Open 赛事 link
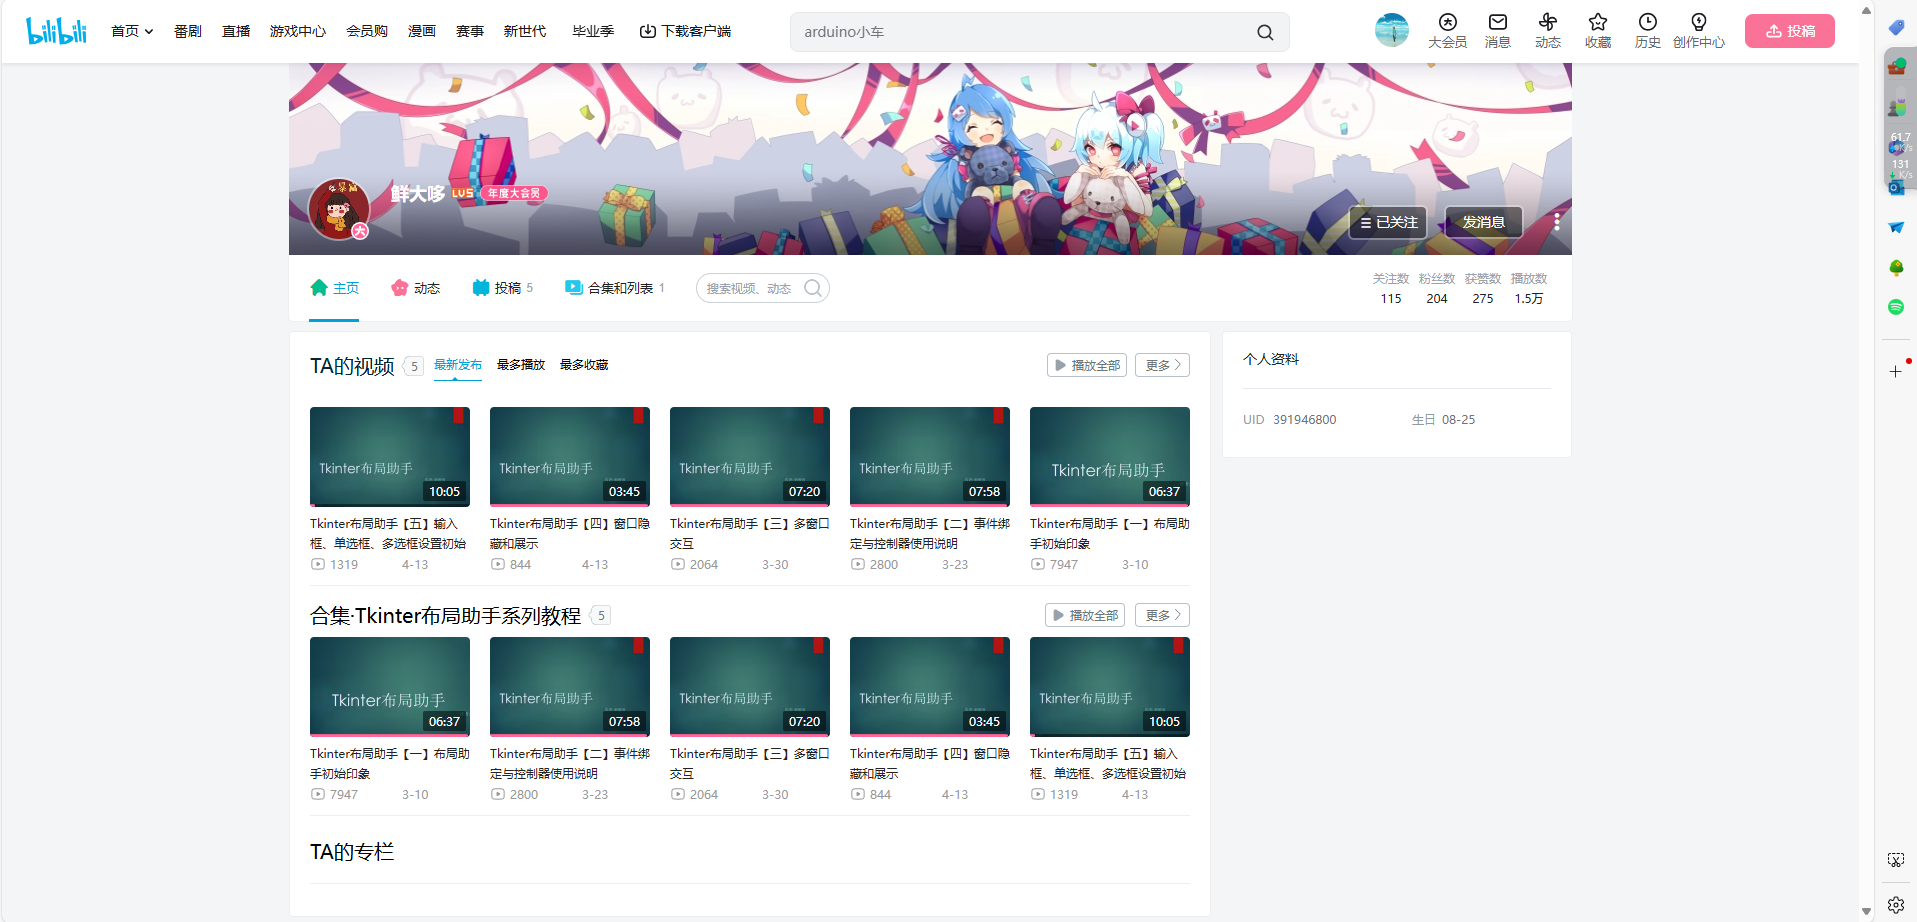 point(470,31)
